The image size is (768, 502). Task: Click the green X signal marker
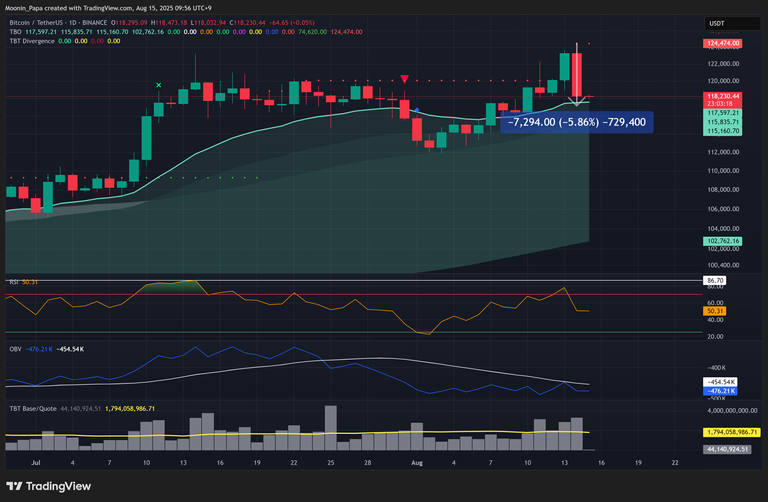coord(159,85)
